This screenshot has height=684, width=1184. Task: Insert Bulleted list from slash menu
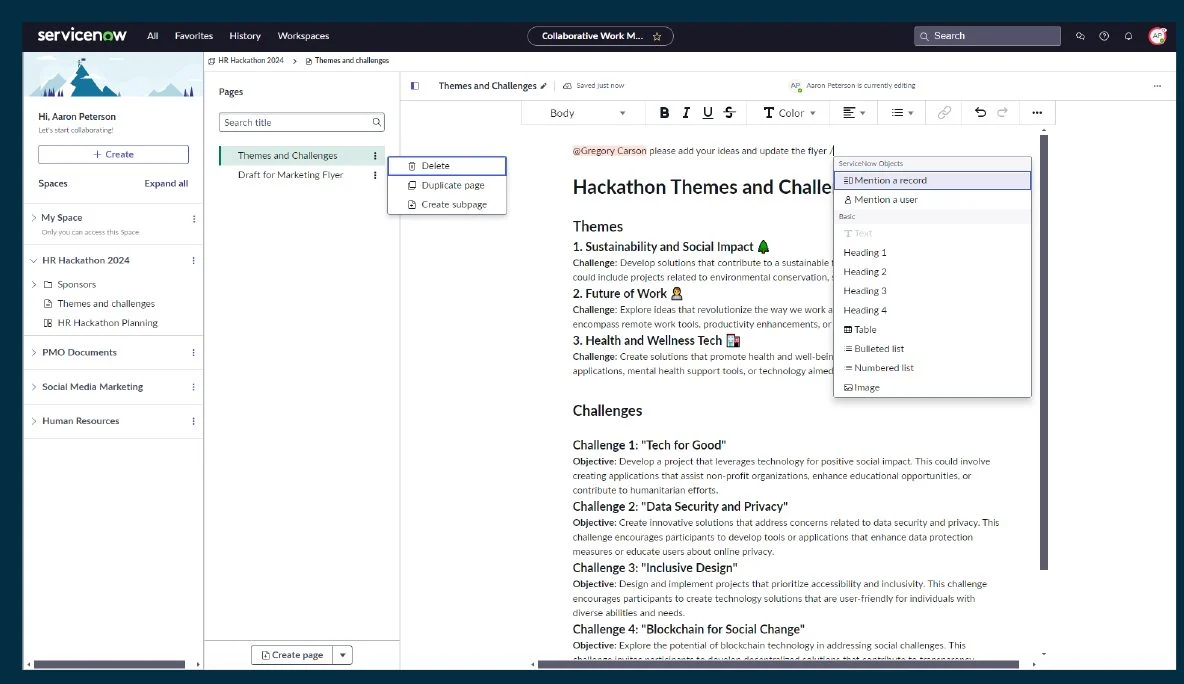coord(932,349)
